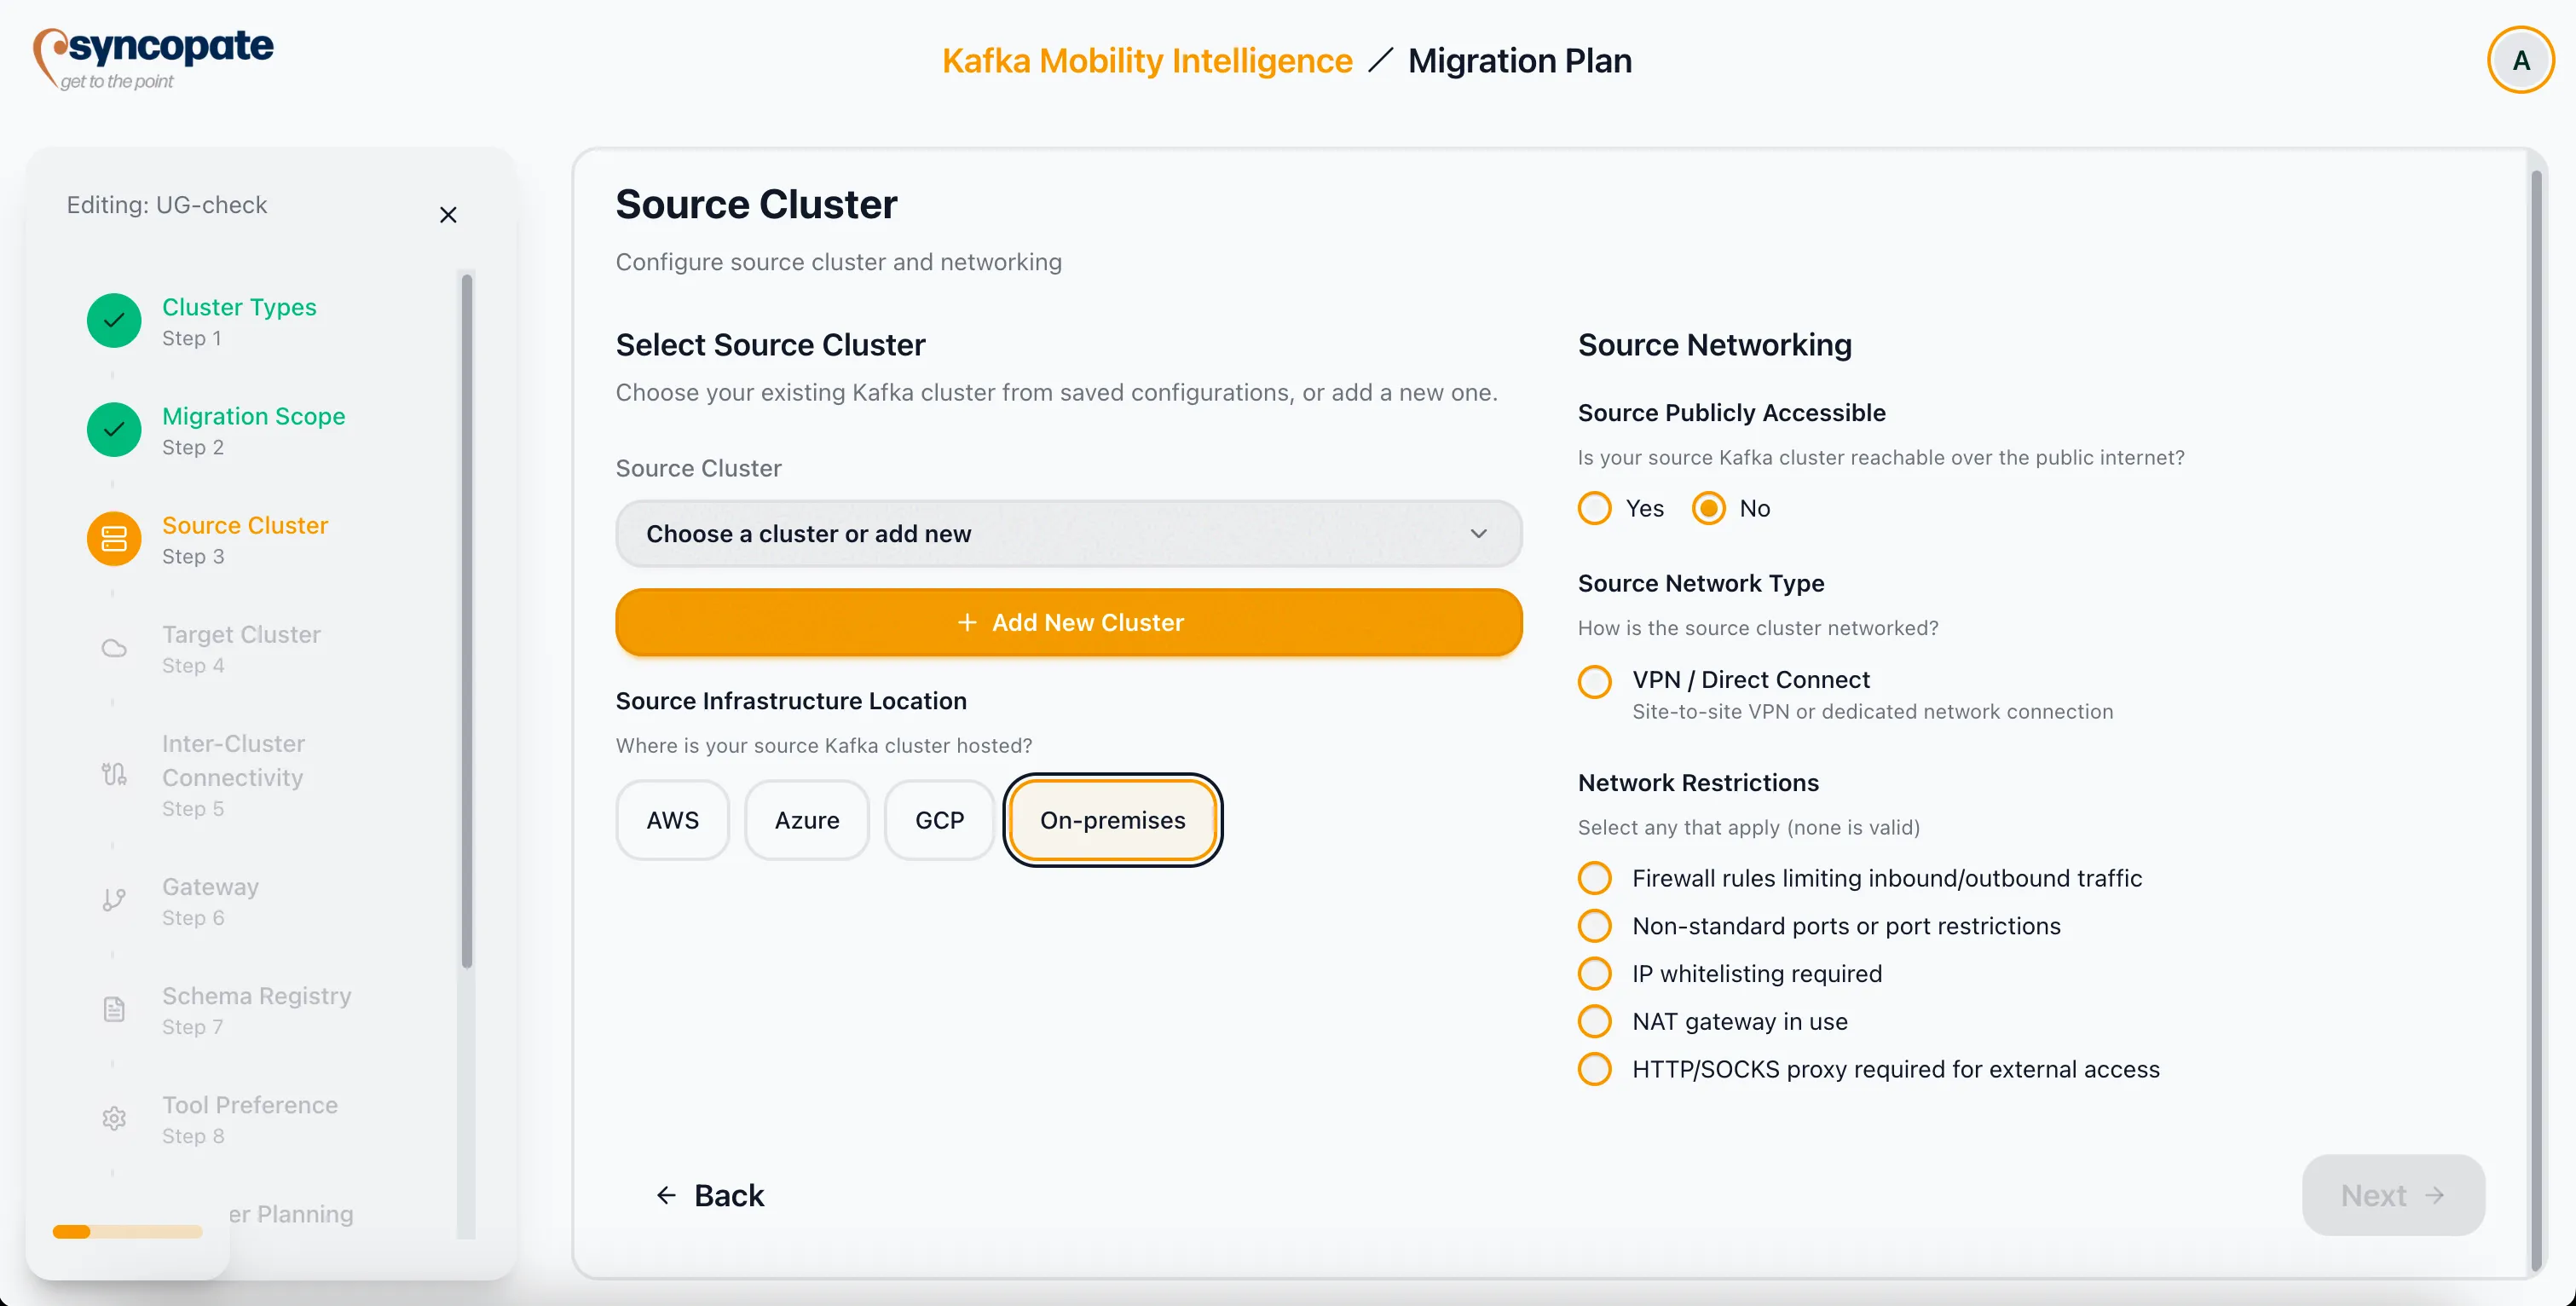Click the Cluster Types completed checkmark
The image size is (2576, 1306).
pos(113,320)
